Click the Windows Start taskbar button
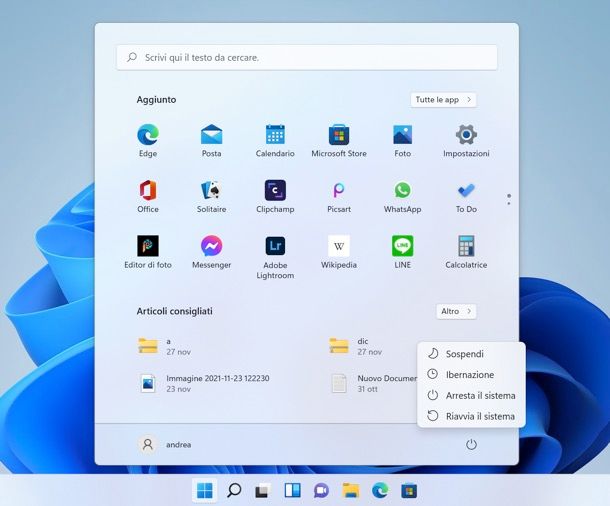610x506 pixels. (x=205, y=490)
